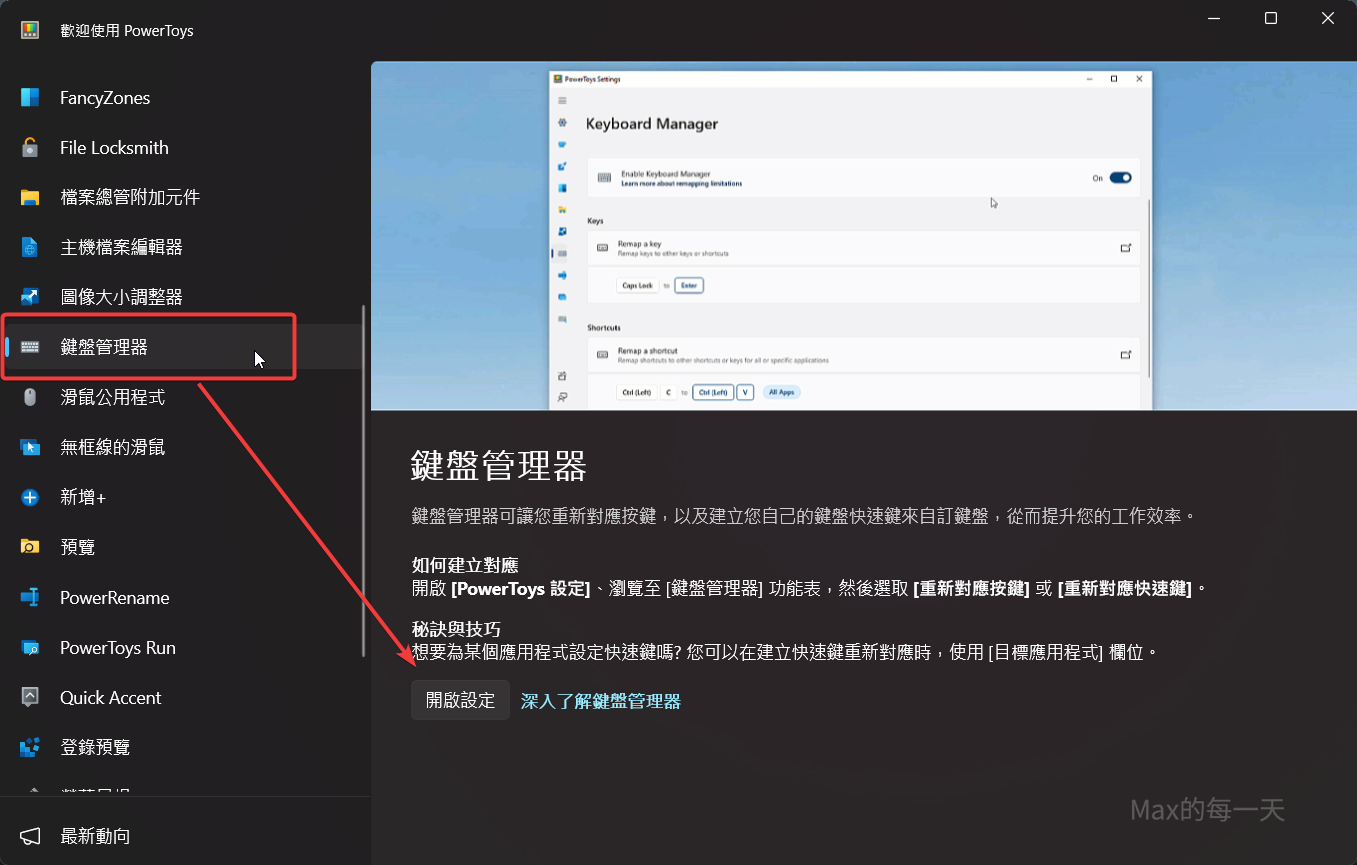Click the 圖像大小調整器 icon

click(x=30, y=297)
